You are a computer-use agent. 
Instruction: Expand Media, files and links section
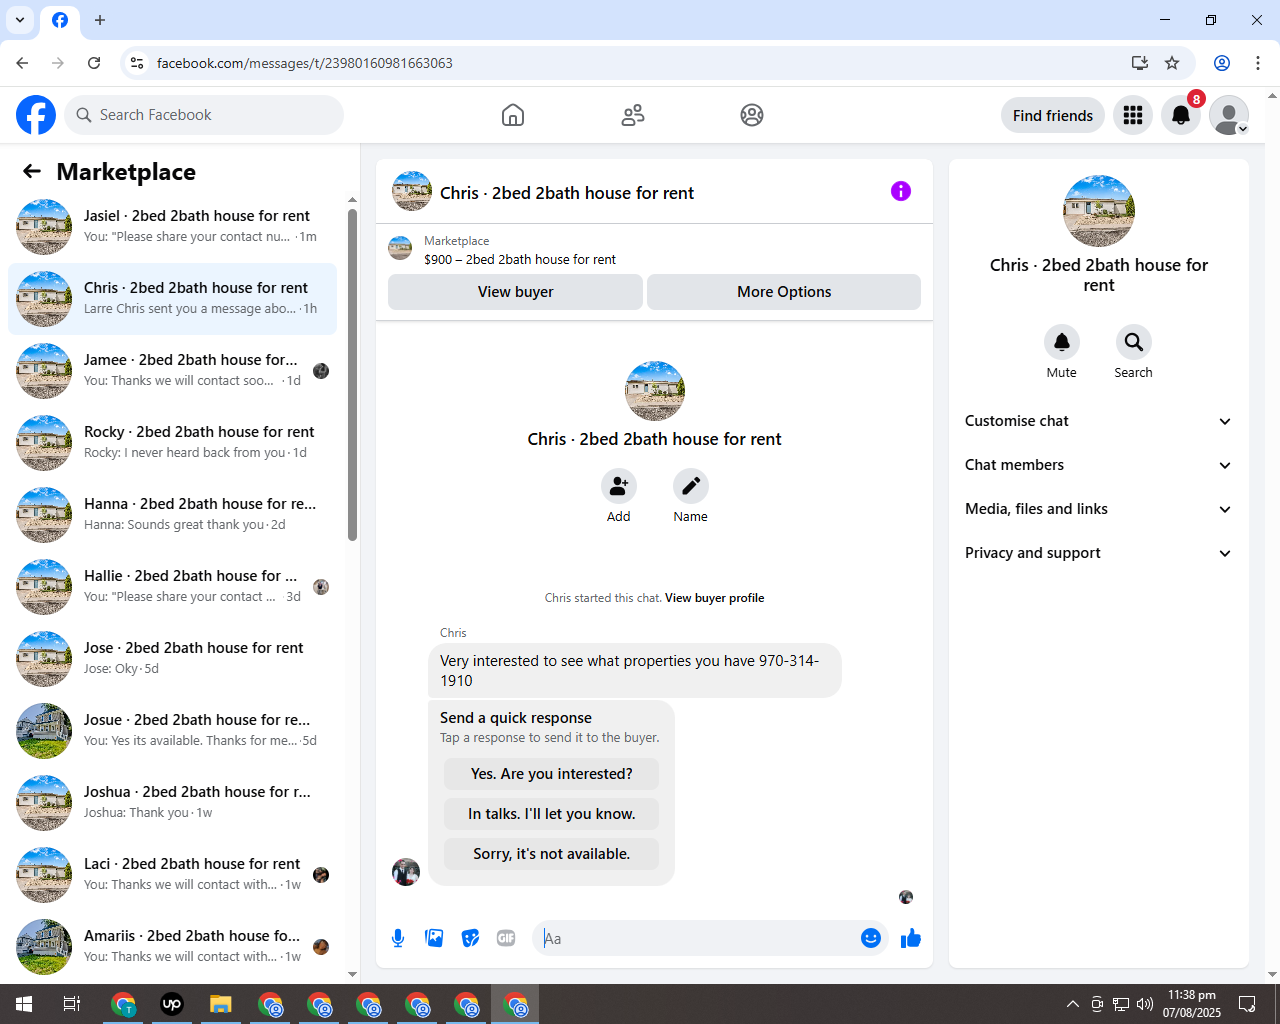[x=1098, y=509]
